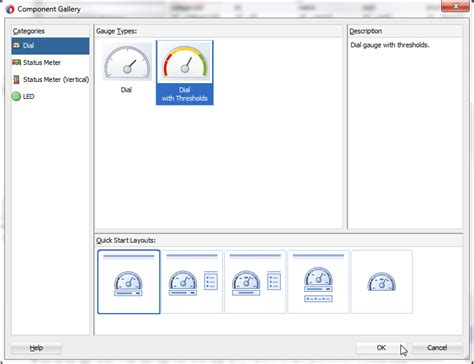474x364 pixels.
Task: Open Help for Component Gallery
Action: (x=36, y=348)
